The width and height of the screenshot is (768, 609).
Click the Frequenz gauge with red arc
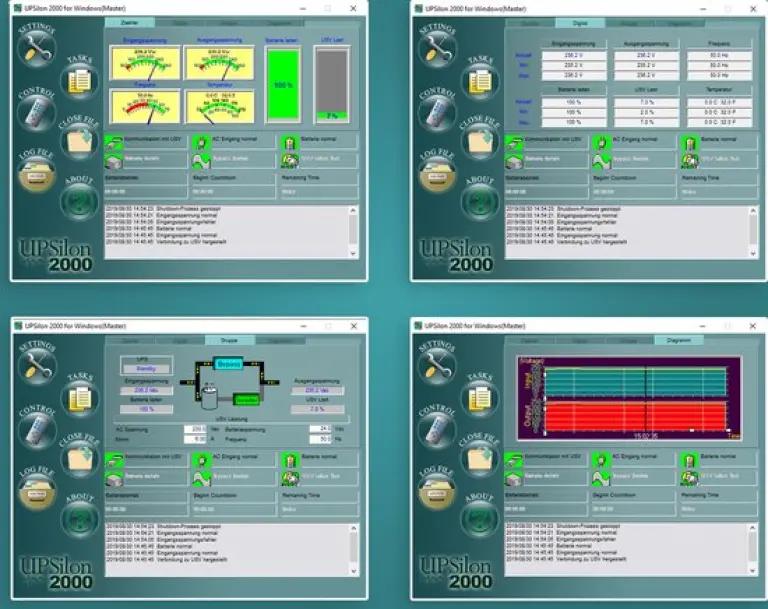[x=145, y=107]
